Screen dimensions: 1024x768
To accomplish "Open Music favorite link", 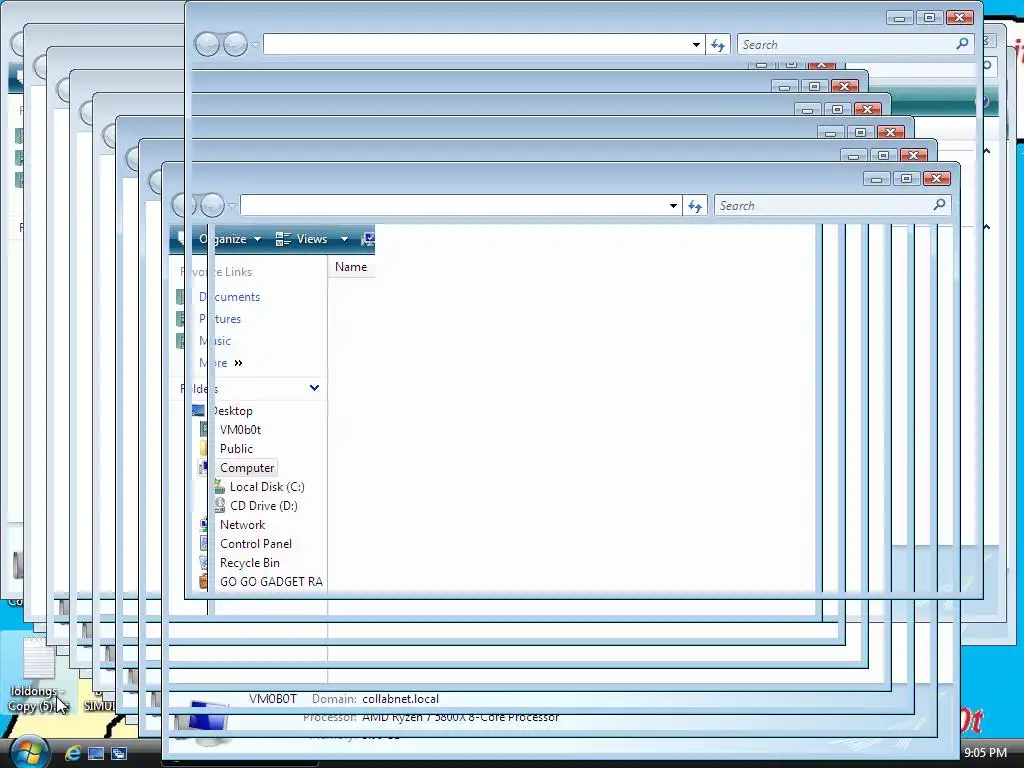I will (215, 341).
